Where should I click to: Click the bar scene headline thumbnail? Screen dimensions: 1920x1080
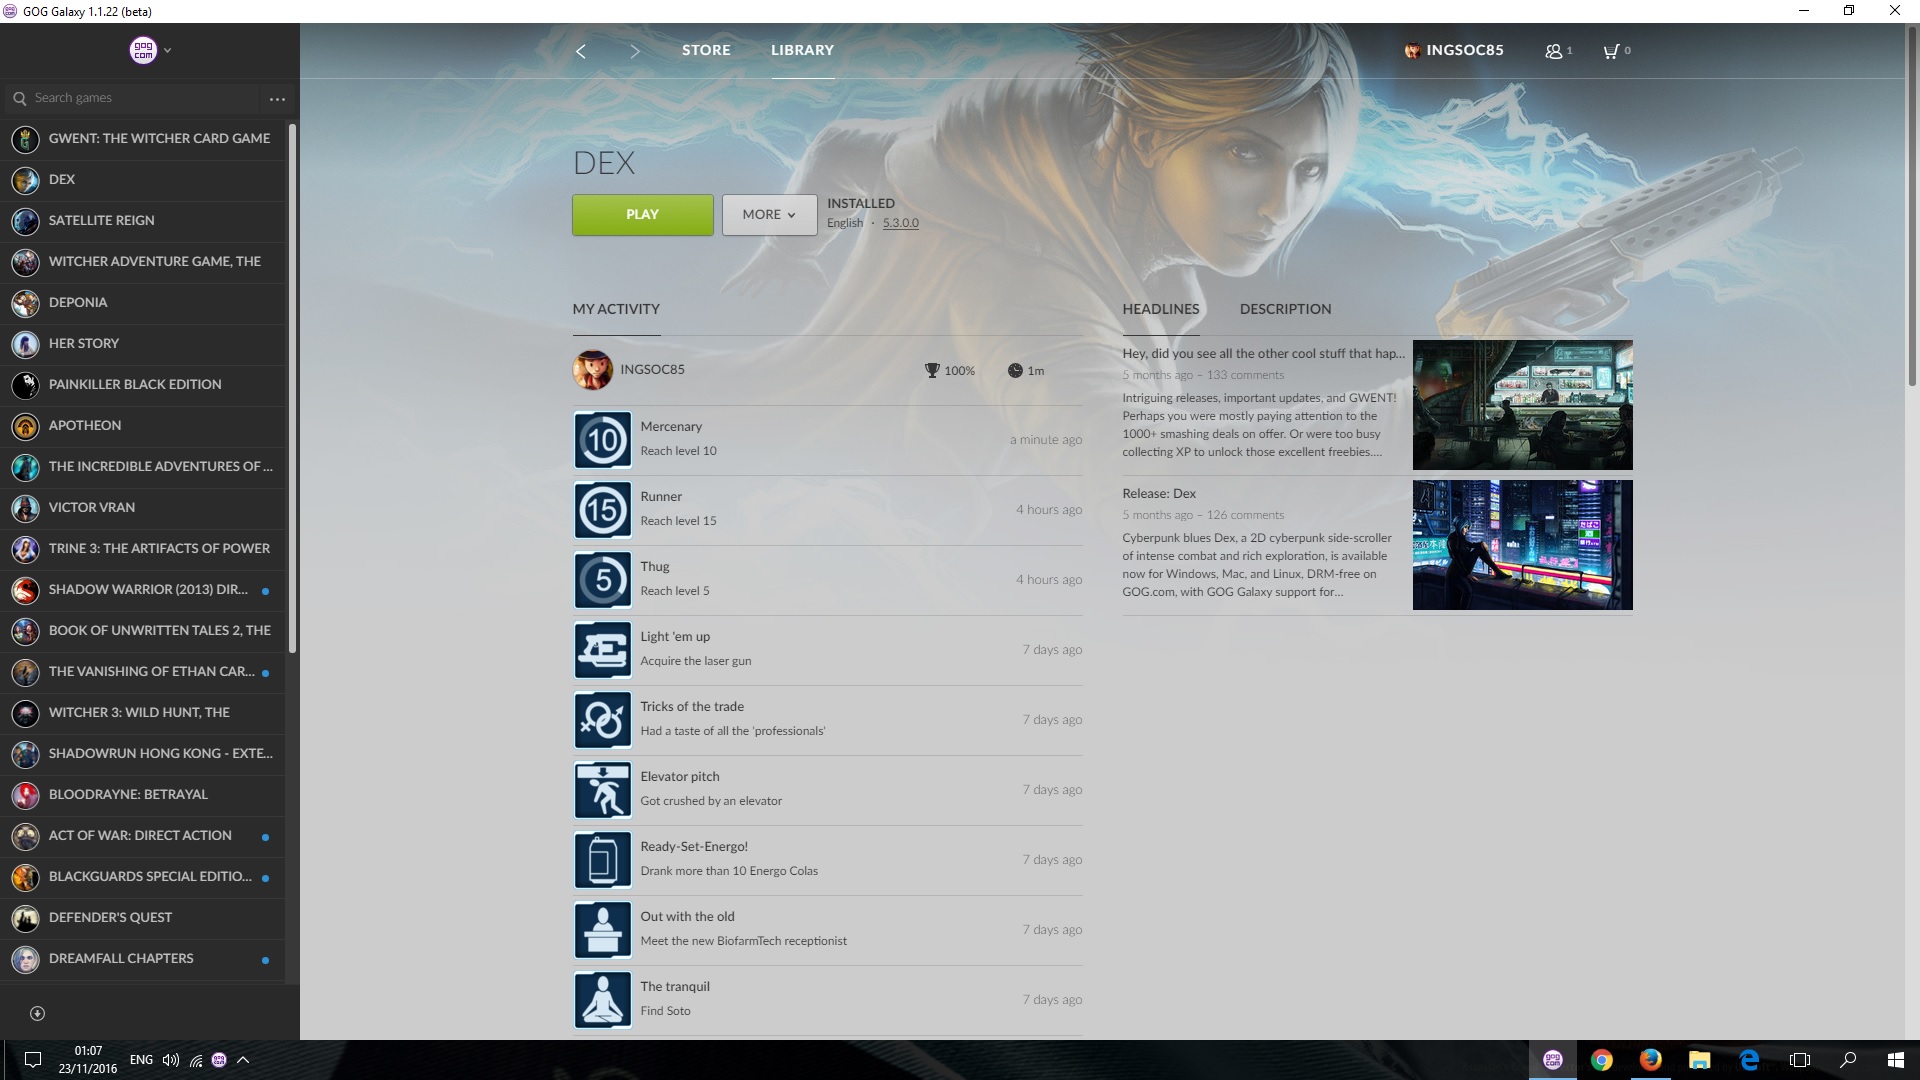coord(1522,405)
